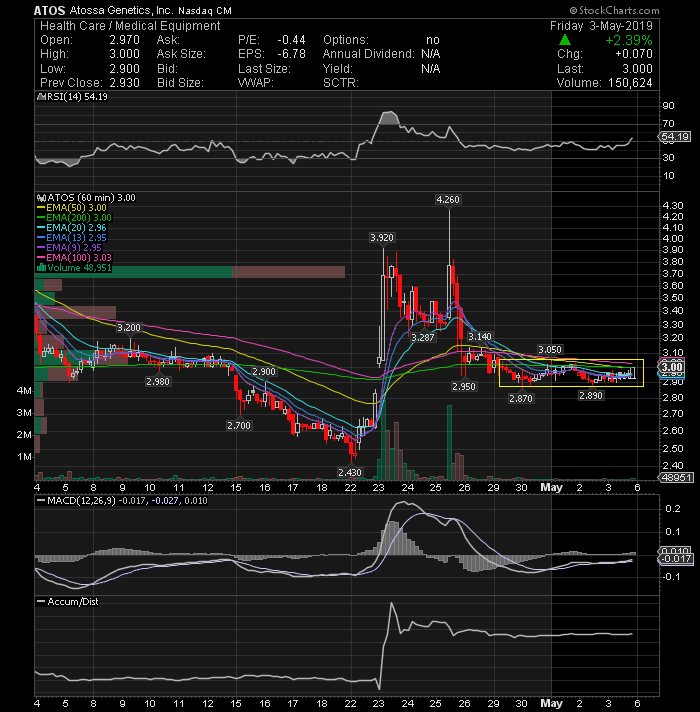Click the 3.920 high price label

(382, 238)
